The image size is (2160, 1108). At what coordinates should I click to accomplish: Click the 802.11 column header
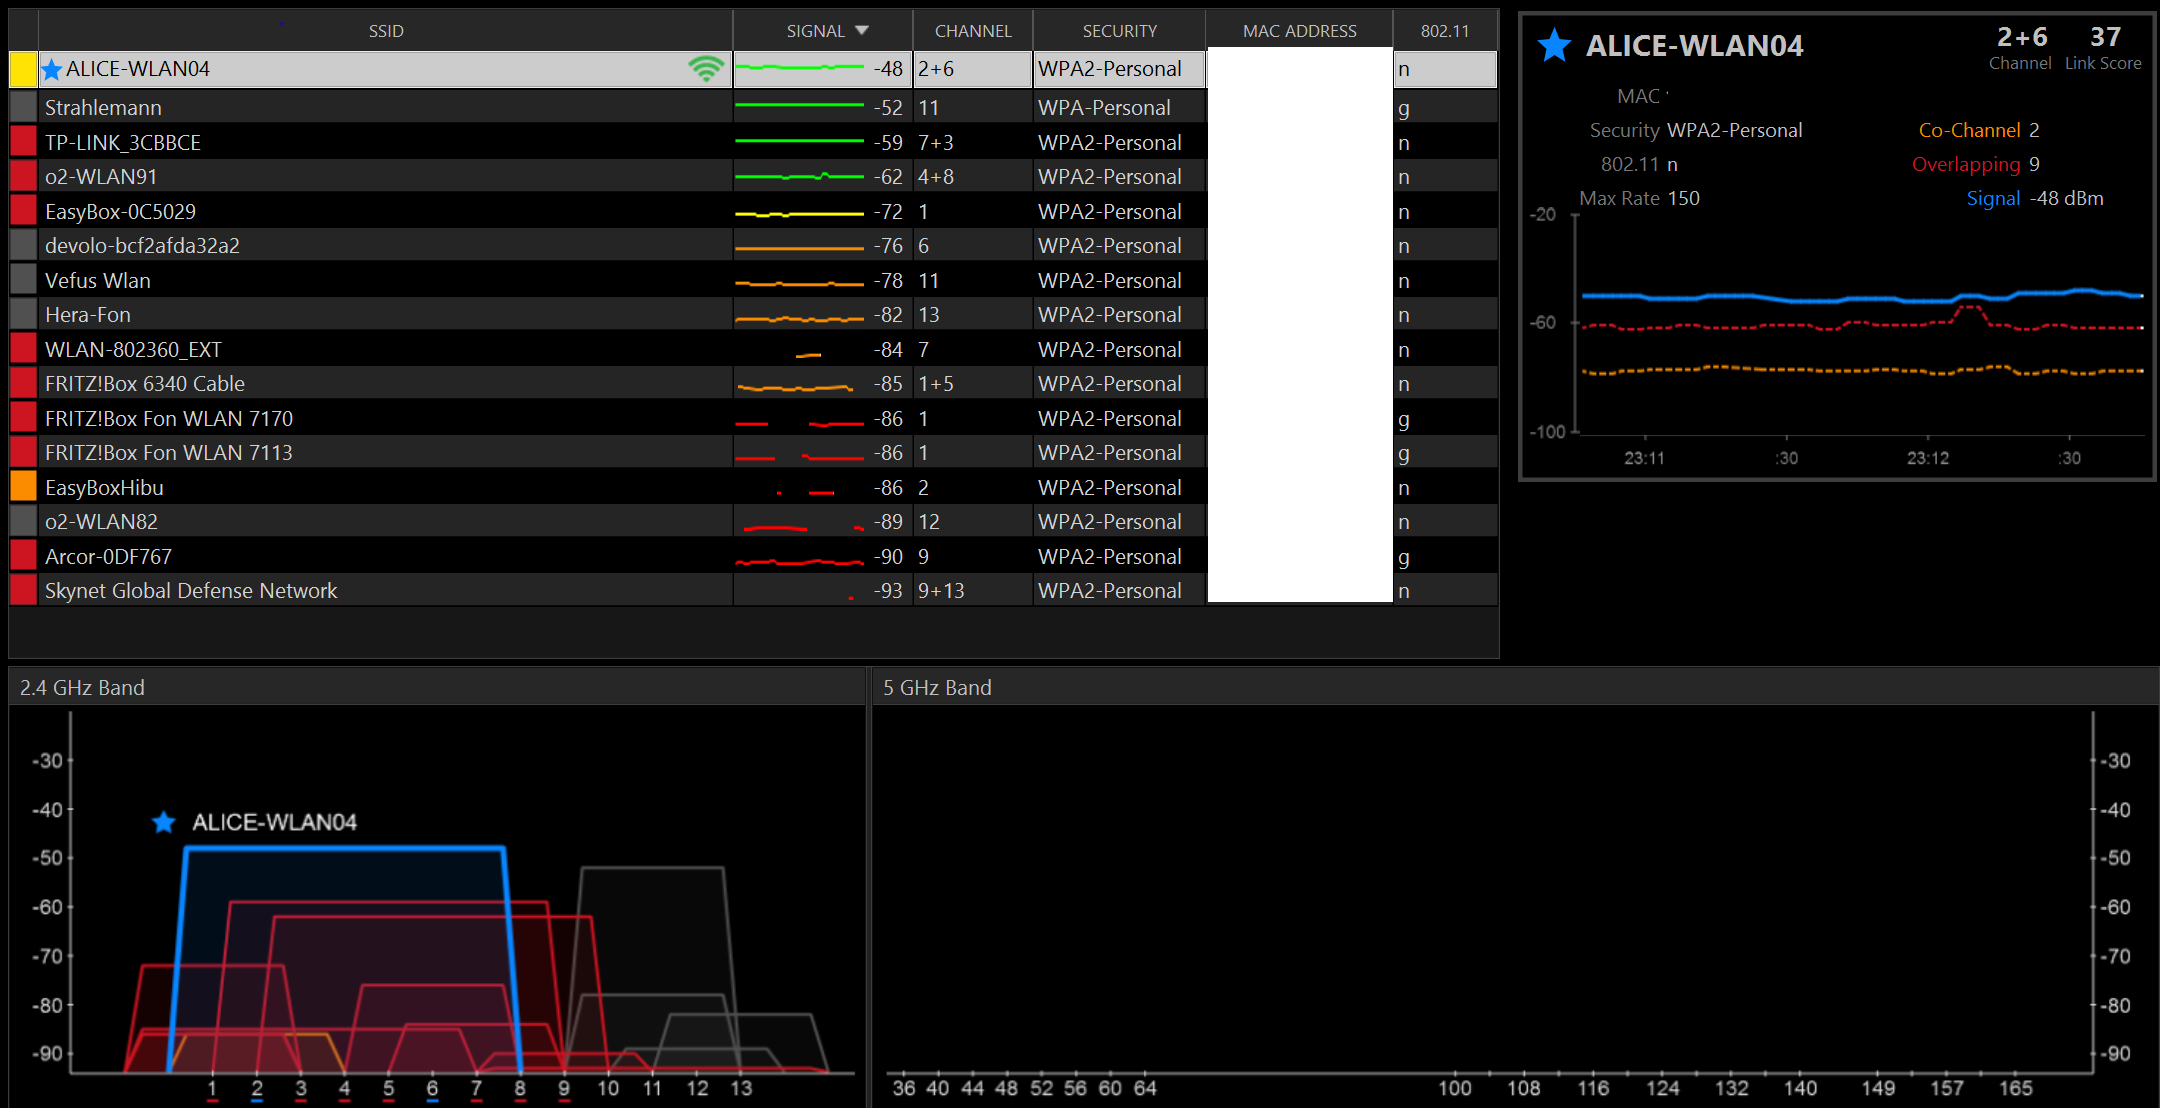1445,31
